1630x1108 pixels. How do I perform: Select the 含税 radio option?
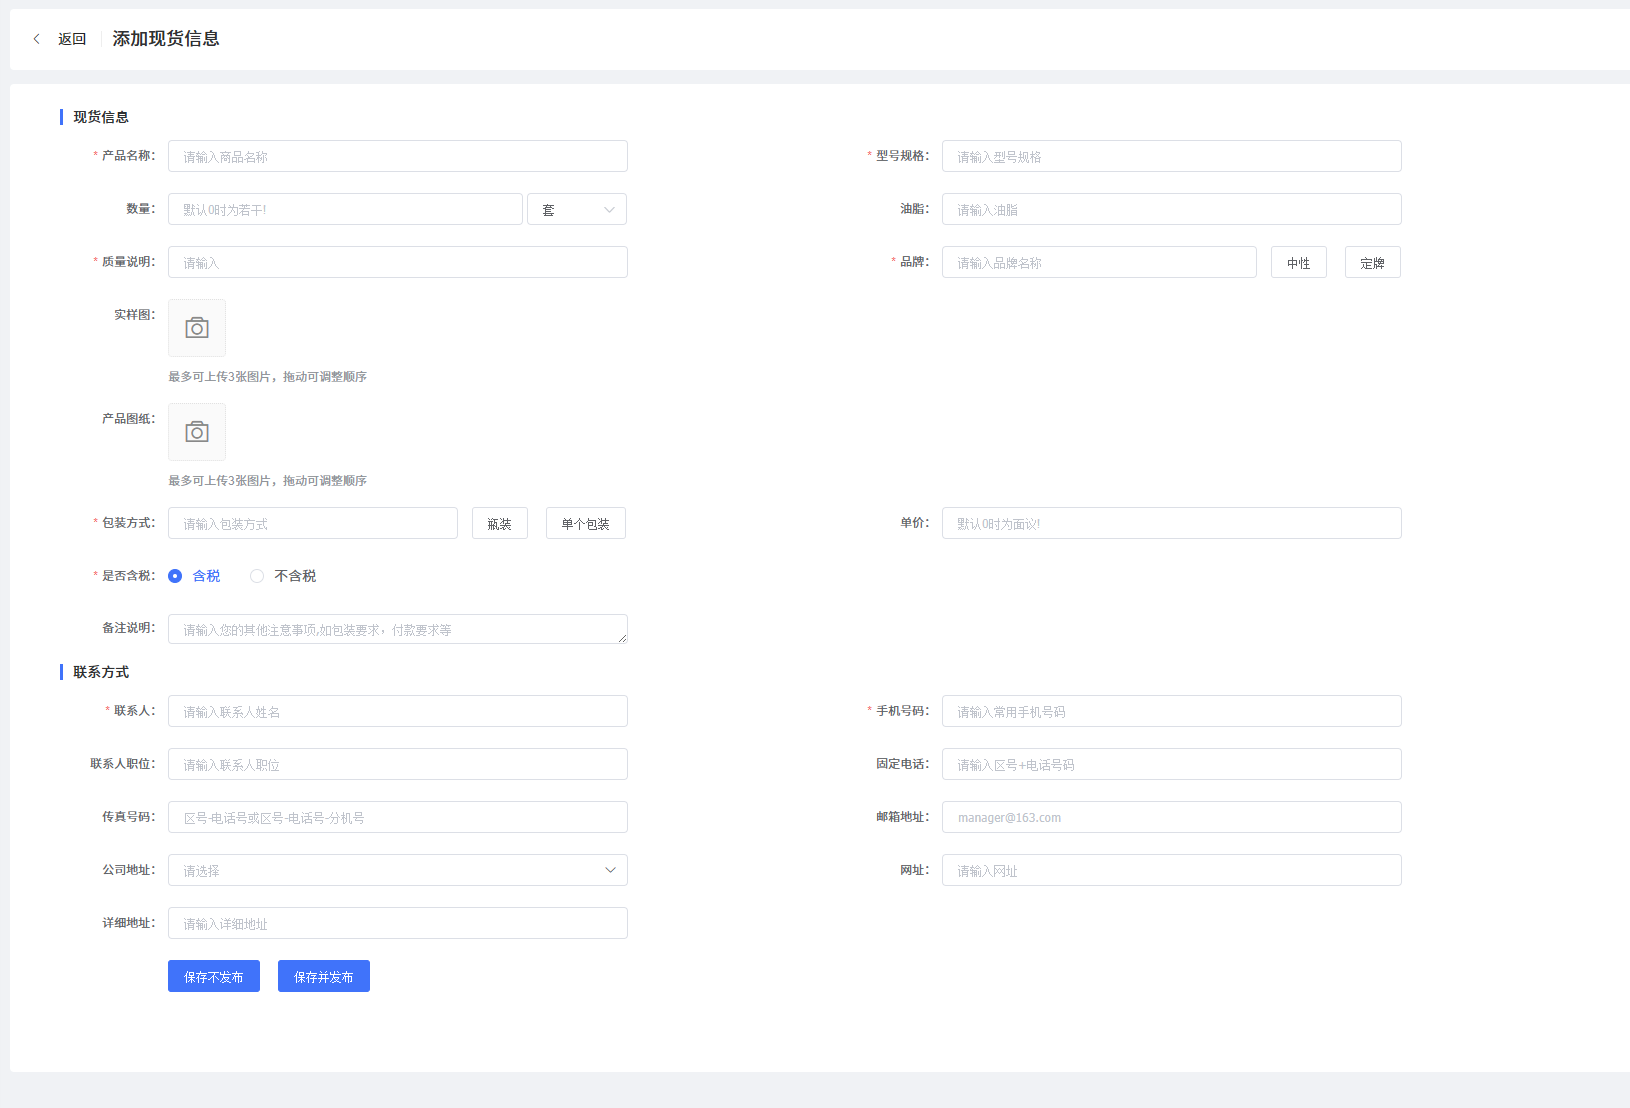[175, 576]
